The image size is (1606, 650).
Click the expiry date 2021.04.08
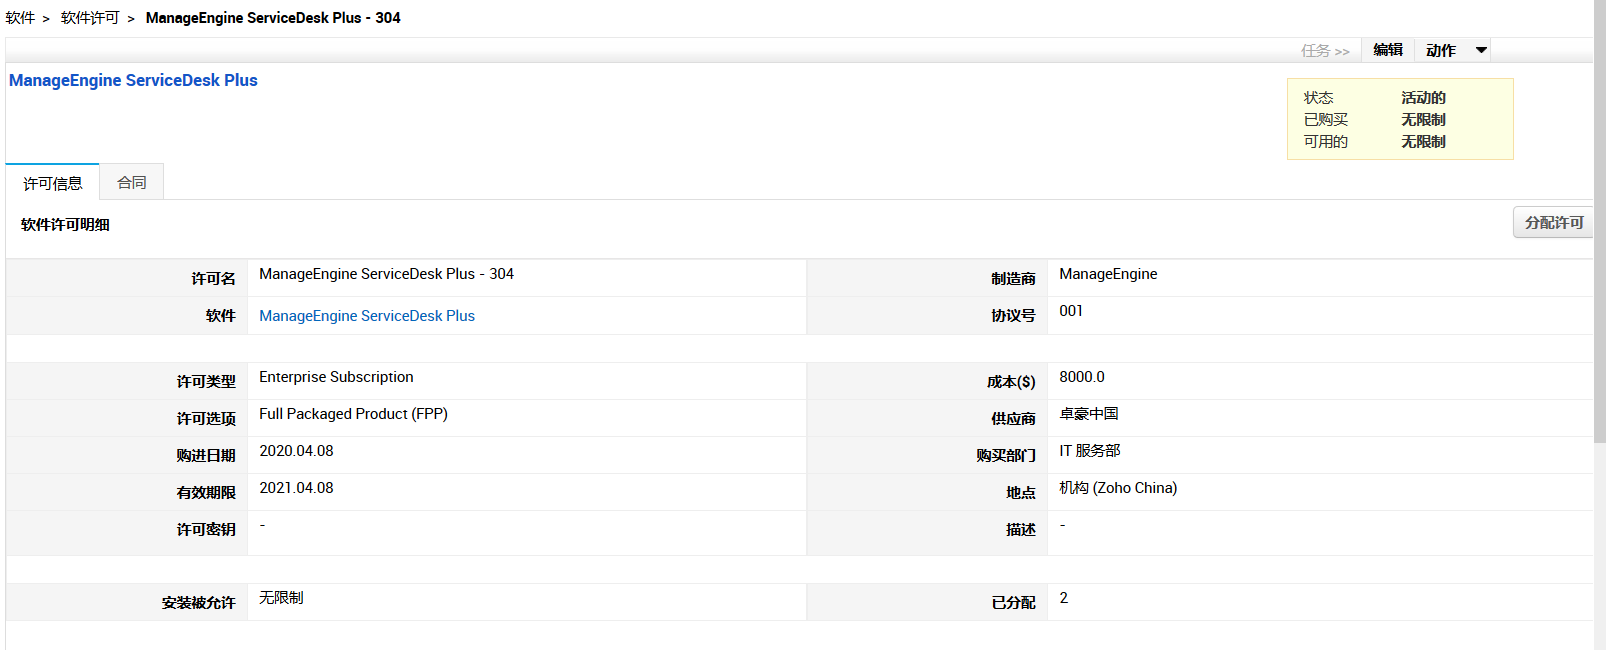pos(296,488)
